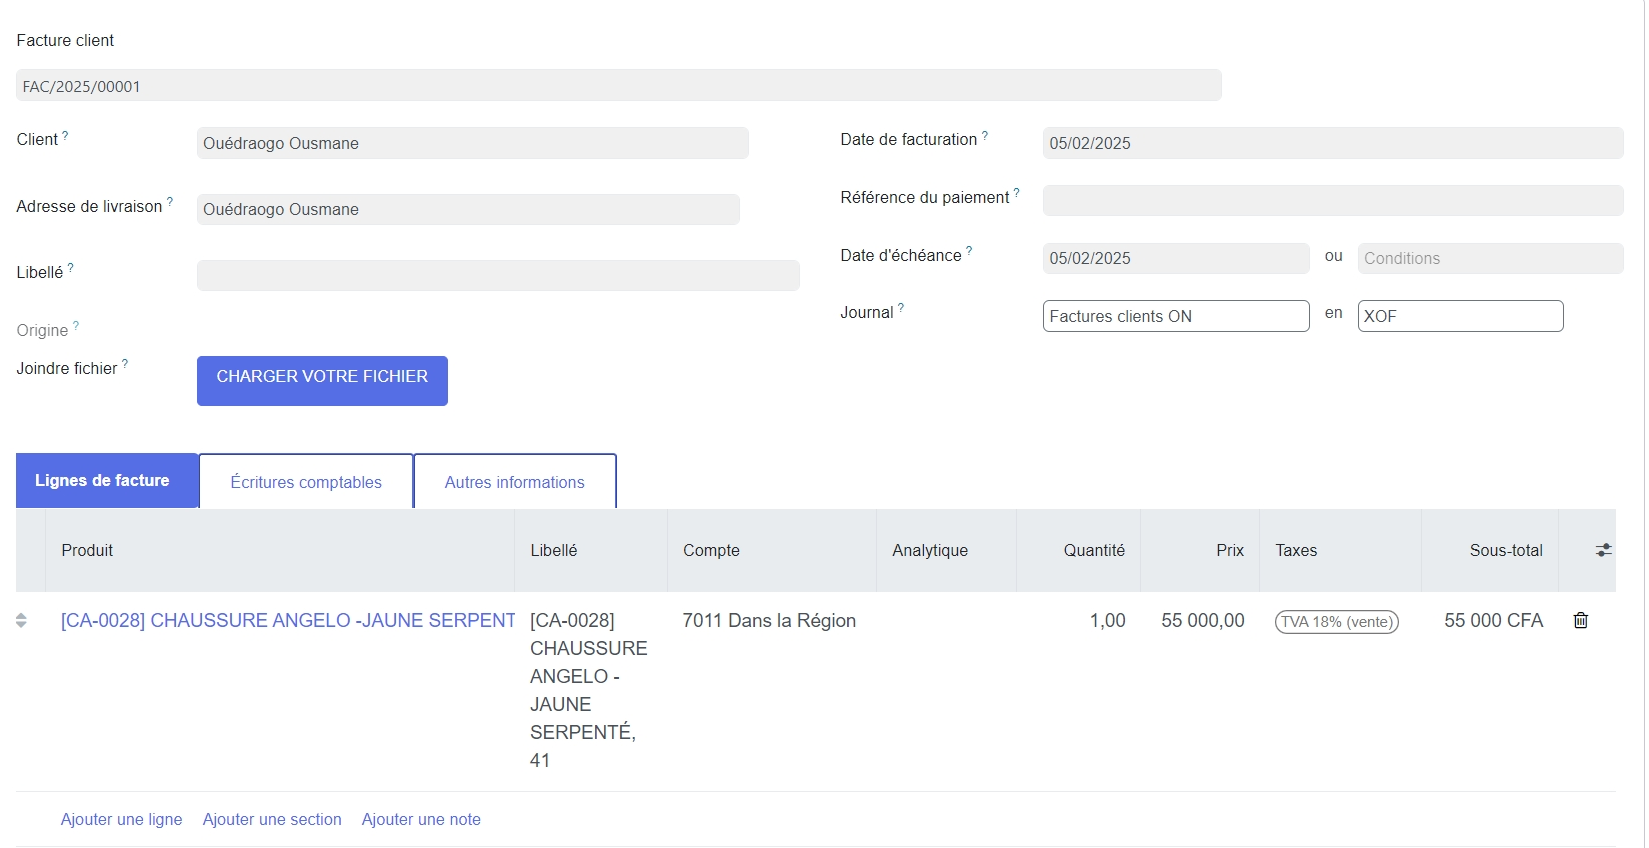Delete the invoice line with trash icon
The height and width of the screenshot is (848, 1649).
(1580, 621)
